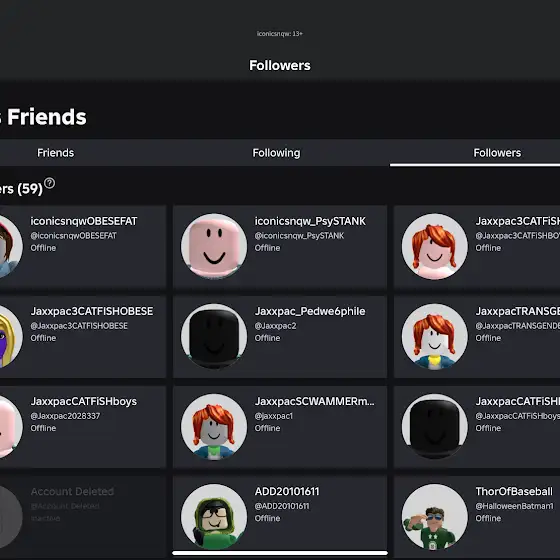The height and width of the screenshot is (560, 560).
Task: Open JaxxpacSCWAMMERm... red hair avatar
Action: click(214, 426)
